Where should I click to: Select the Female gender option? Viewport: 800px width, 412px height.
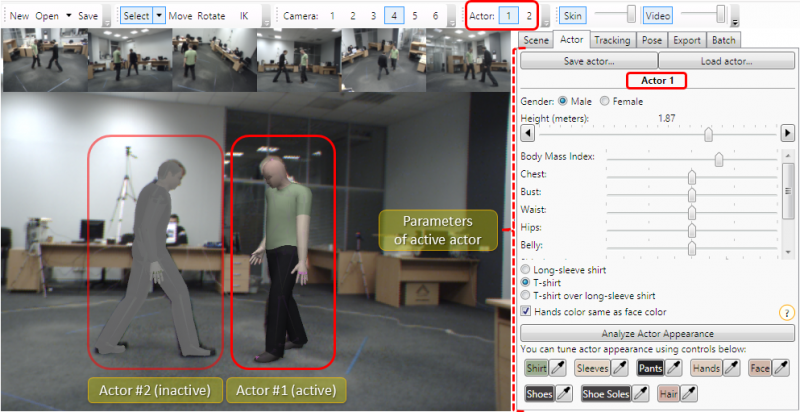[x=605, y=101]
